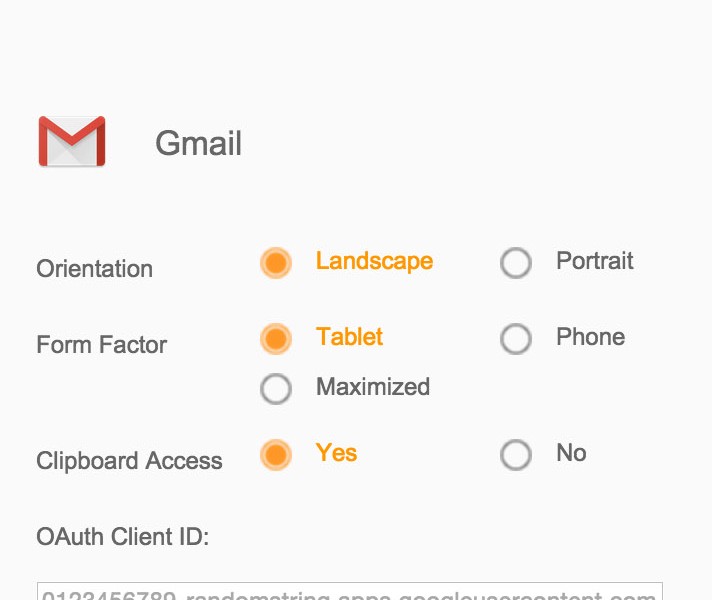Click the Gmail app title text
Image resolution: width=712 pixels, height=600 pixels.
click(x=198, y=144)
